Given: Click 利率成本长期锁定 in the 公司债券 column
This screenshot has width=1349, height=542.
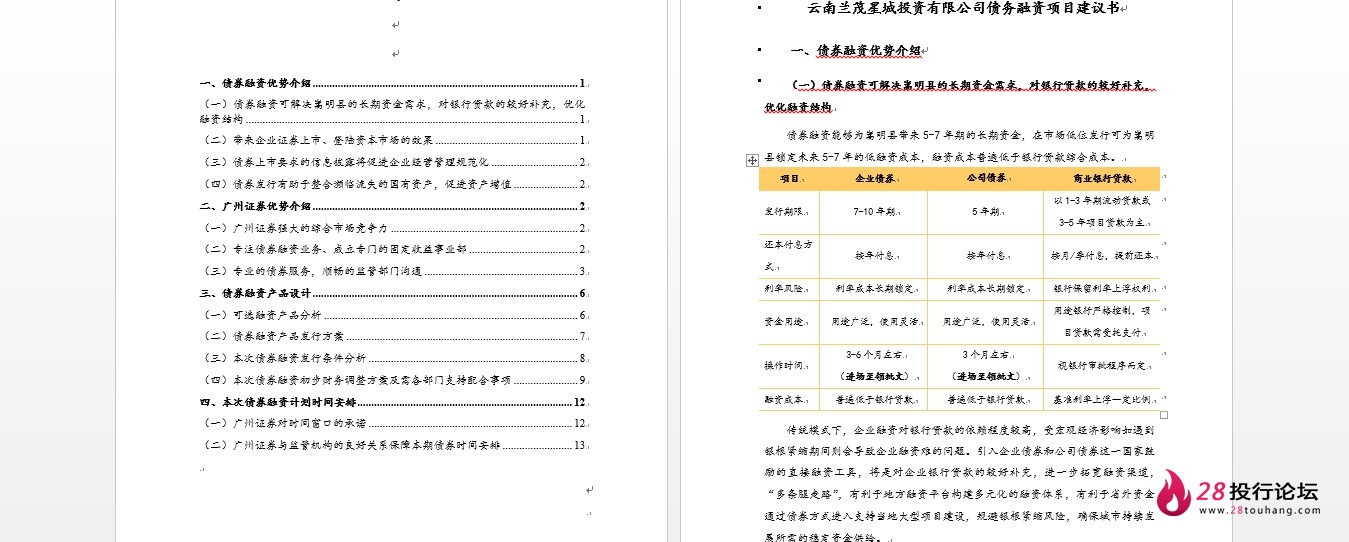Looking at the screenshot, I should pos(985,289).
